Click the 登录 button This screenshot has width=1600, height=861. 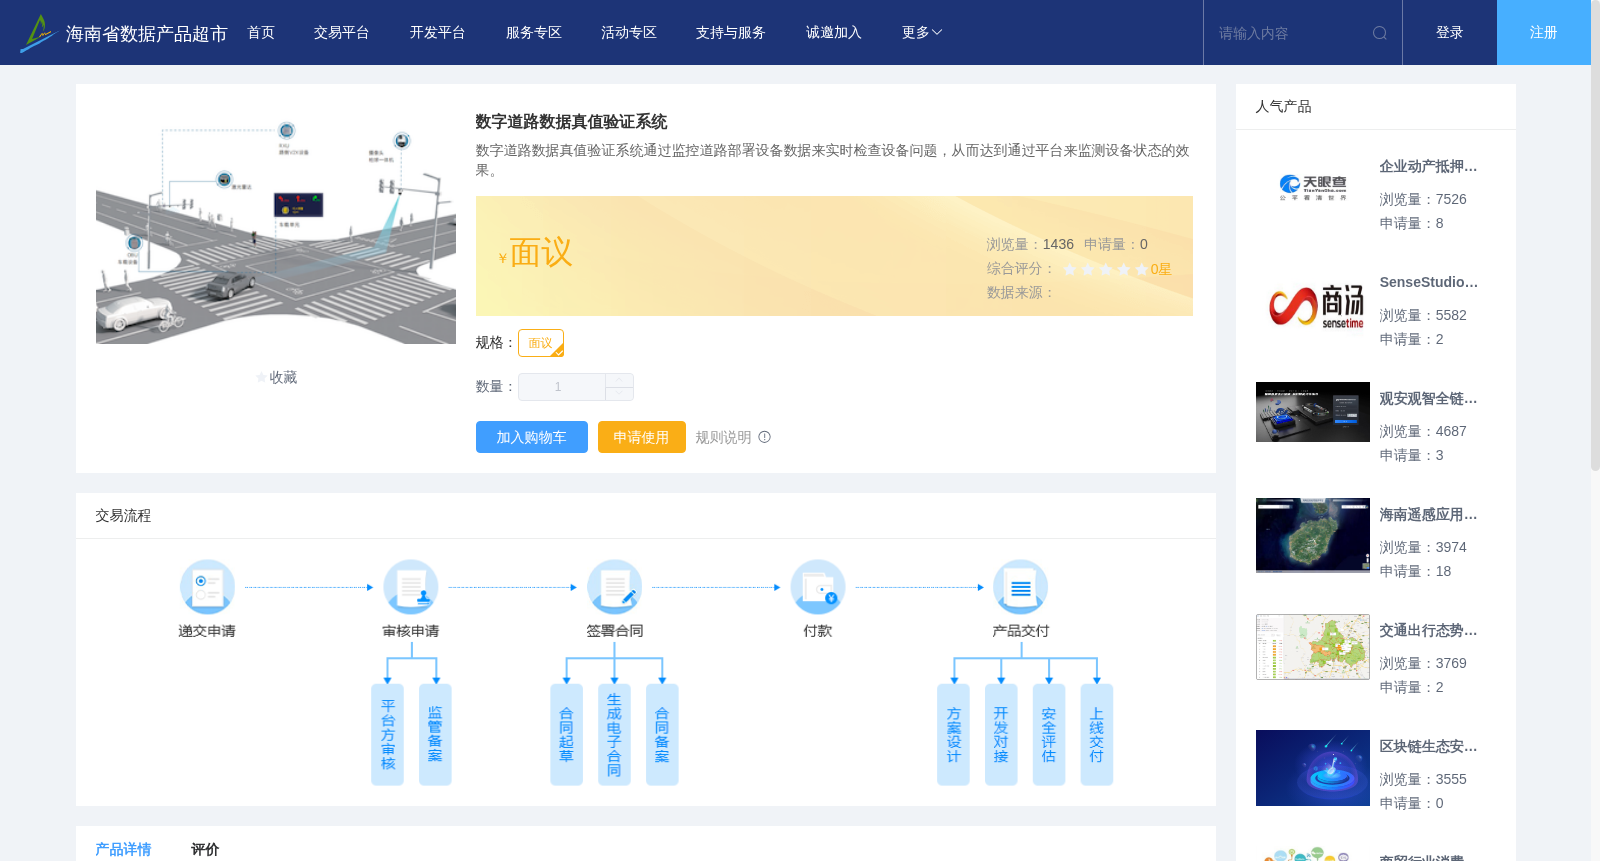click(x=1450, y=33)
